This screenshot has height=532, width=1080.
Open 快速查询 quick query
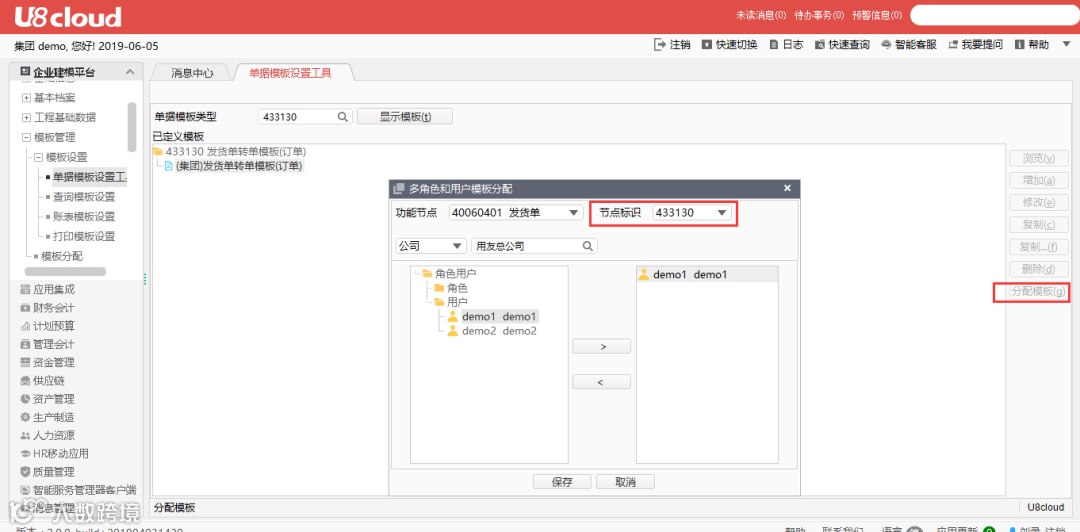click(842, 45)
